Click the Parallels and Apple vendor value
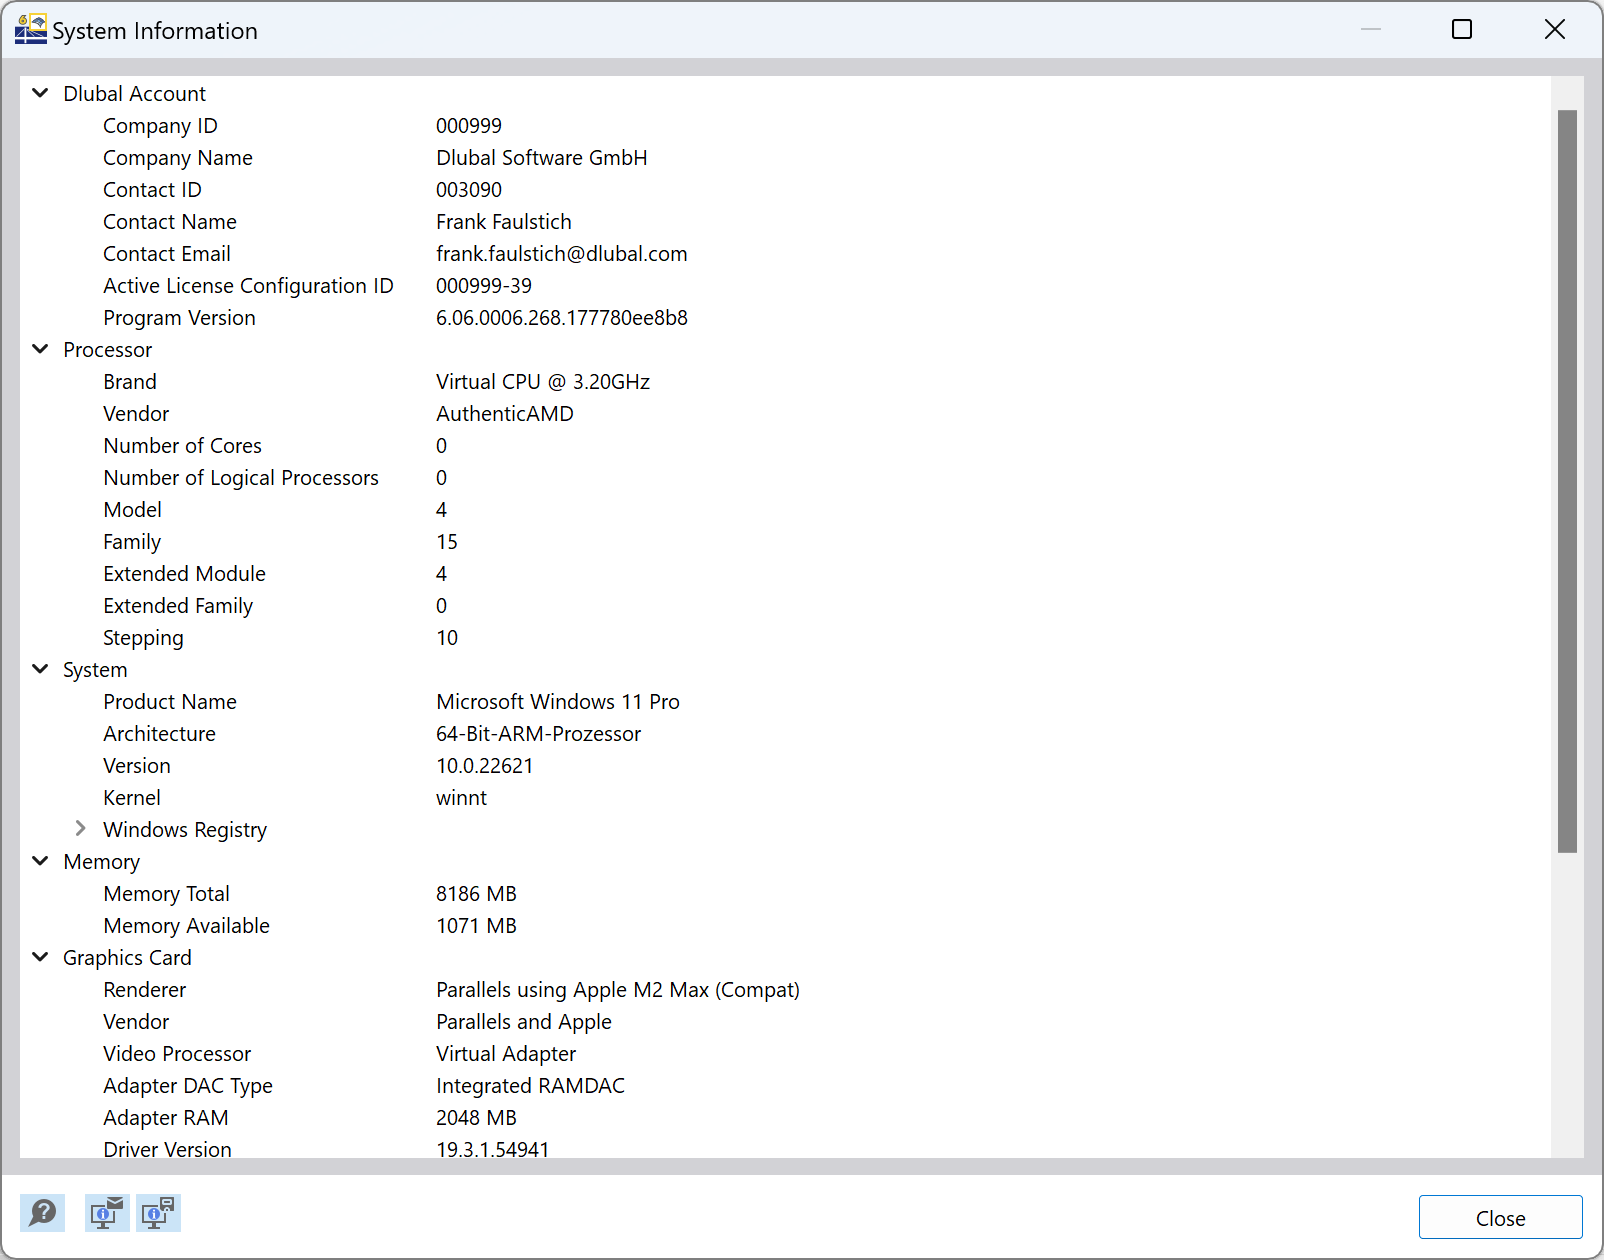Screen dimensions: 1604x1260 coord(524,1021)
